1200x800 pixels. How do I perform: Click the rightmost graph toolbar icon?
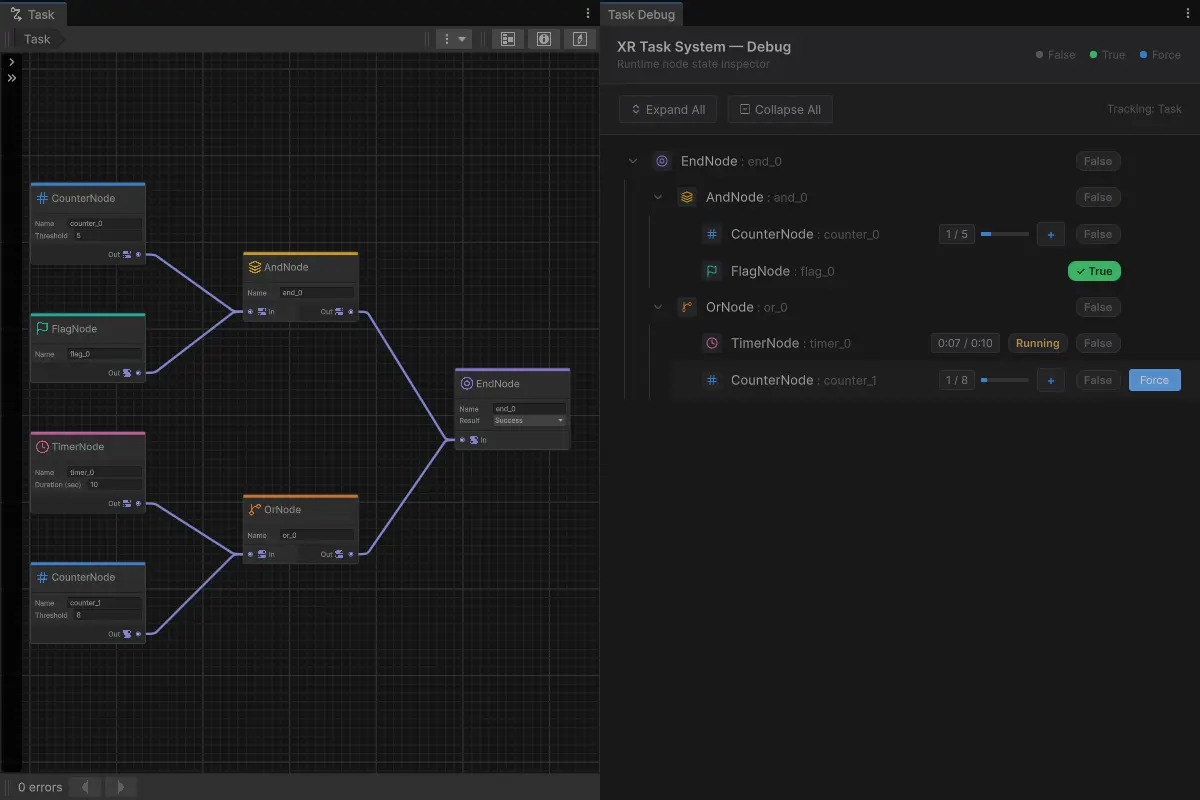(580, 39)
